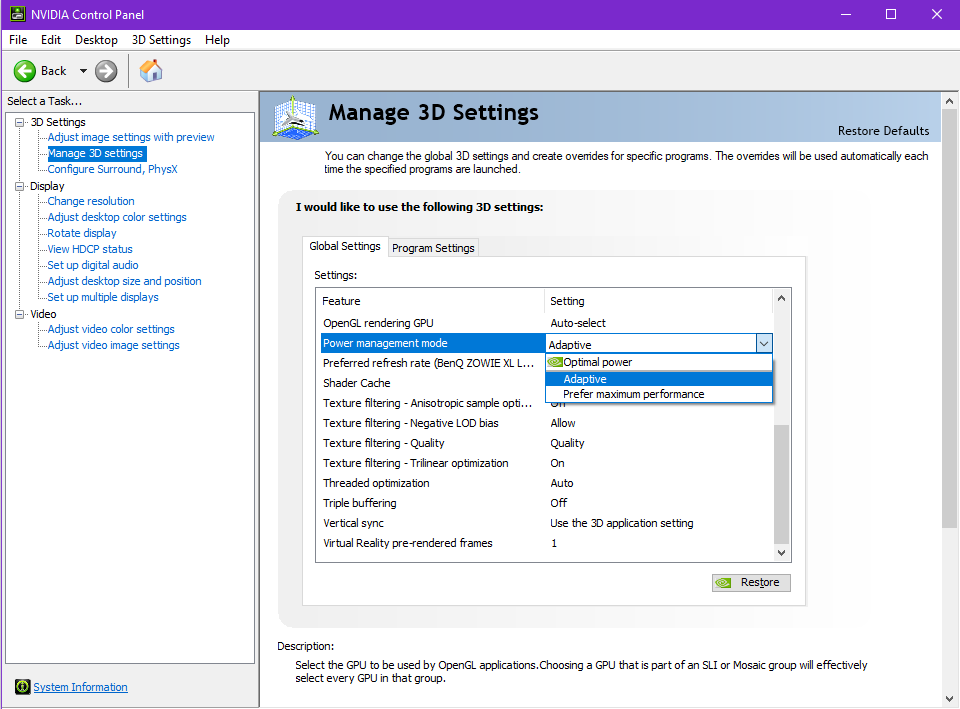
Task: Open the Back history dropdown arrow
Action: pyautogui.click(x=83, y=71)
